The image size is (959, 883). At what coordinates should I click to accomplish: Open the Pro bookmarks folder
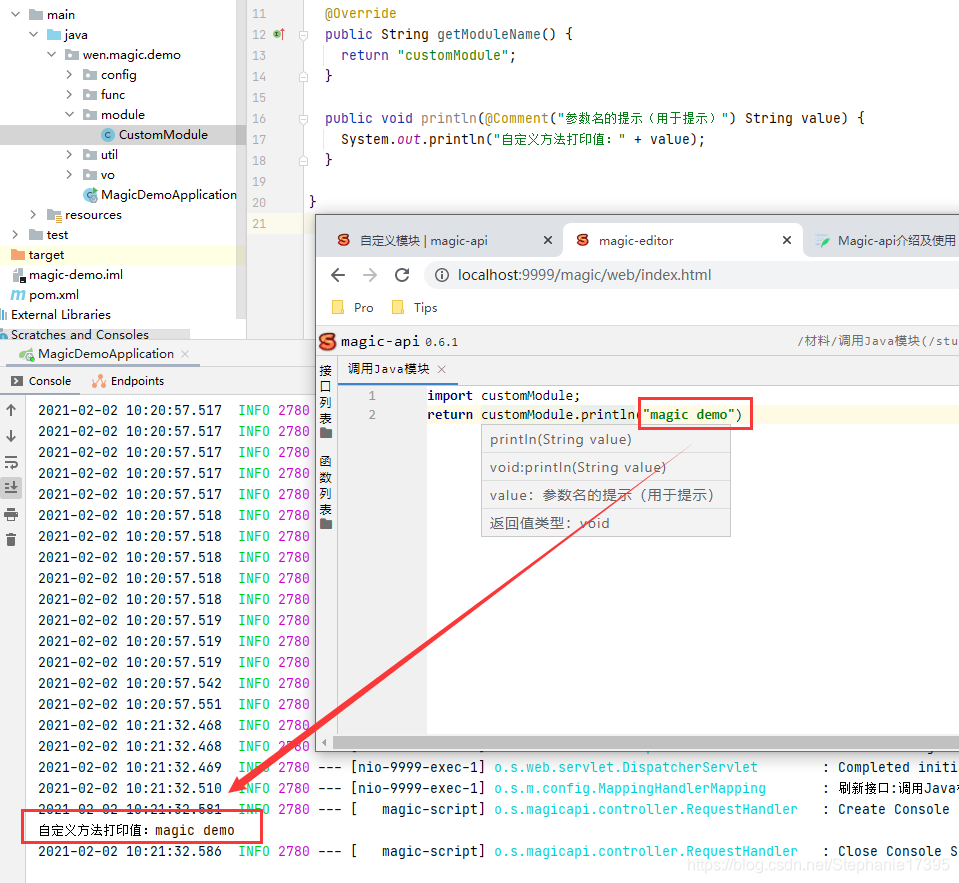[353, 308]
